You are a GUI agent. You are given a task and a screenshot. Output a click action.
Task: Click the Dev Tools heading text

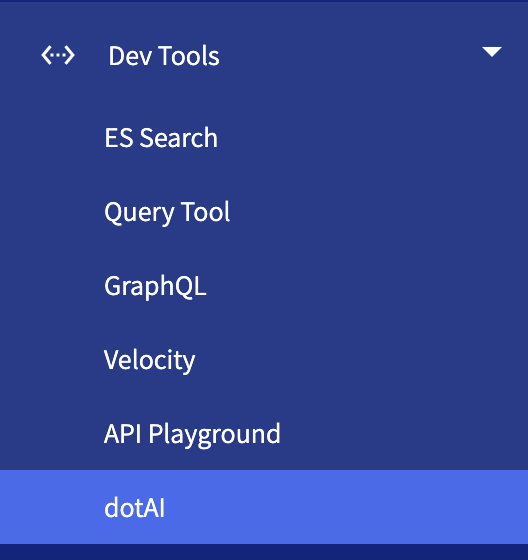[x=164, y=56]
